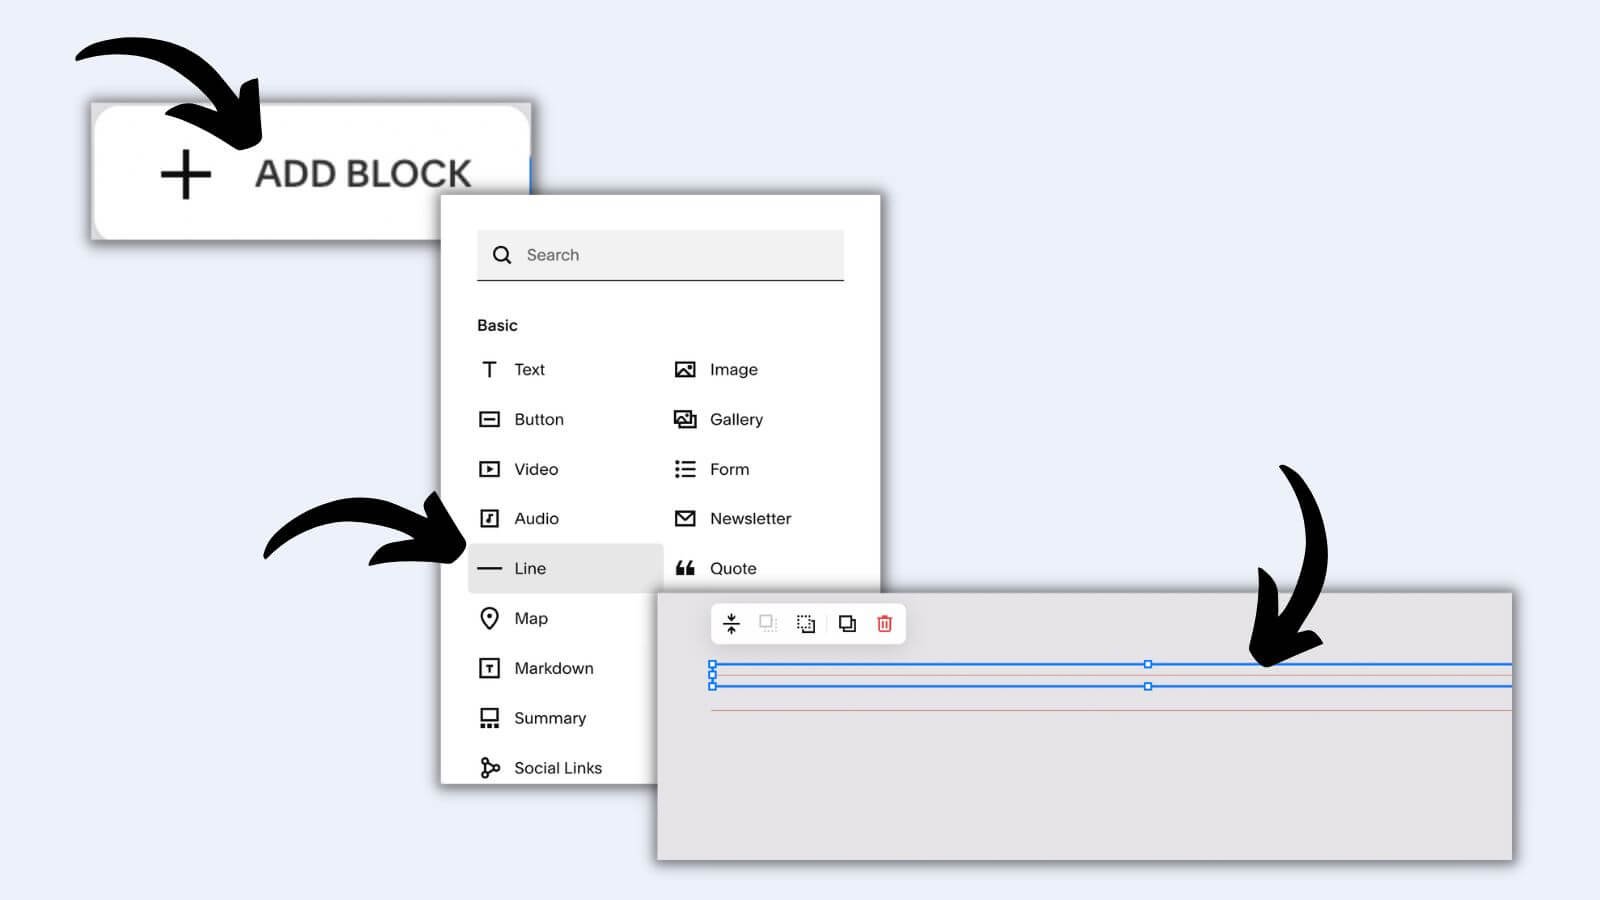
Task: Click the Text block T icon
Action: point(489,369)
